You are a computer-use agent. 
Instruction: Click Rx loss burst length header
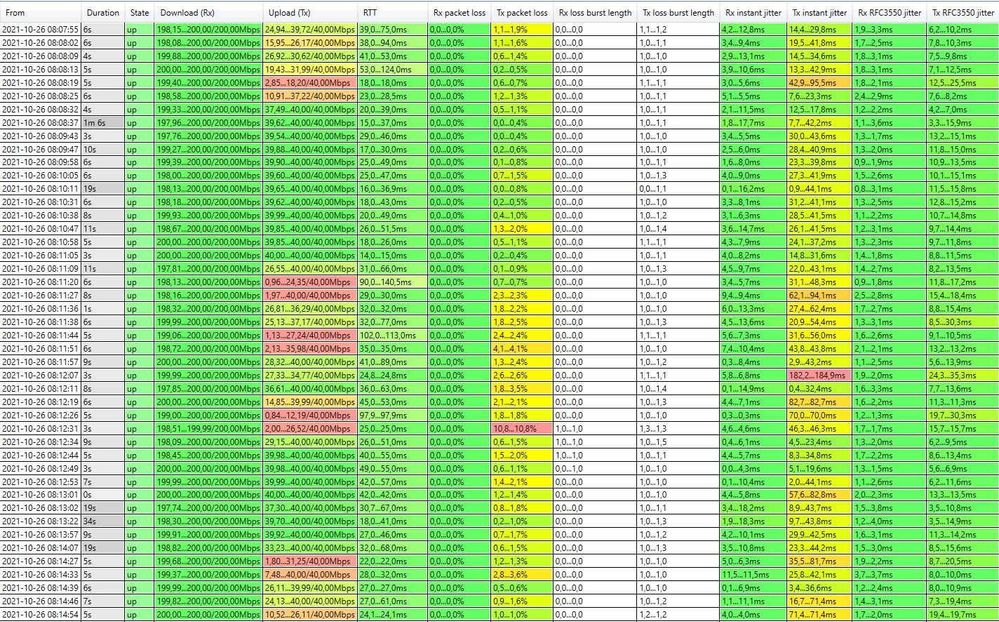594,12
